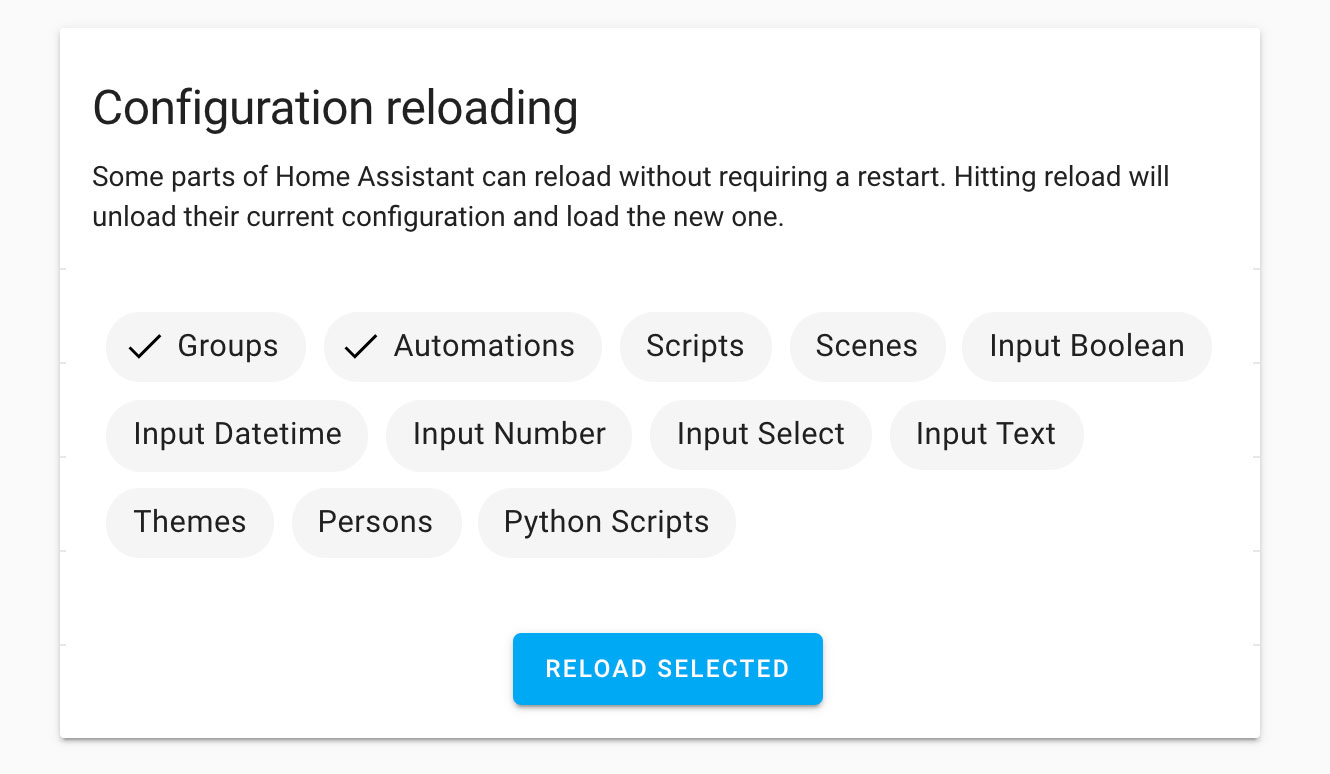Toggle the Persons chip
The width and height of the screenshot is (1330, 774).
(375, 522)
